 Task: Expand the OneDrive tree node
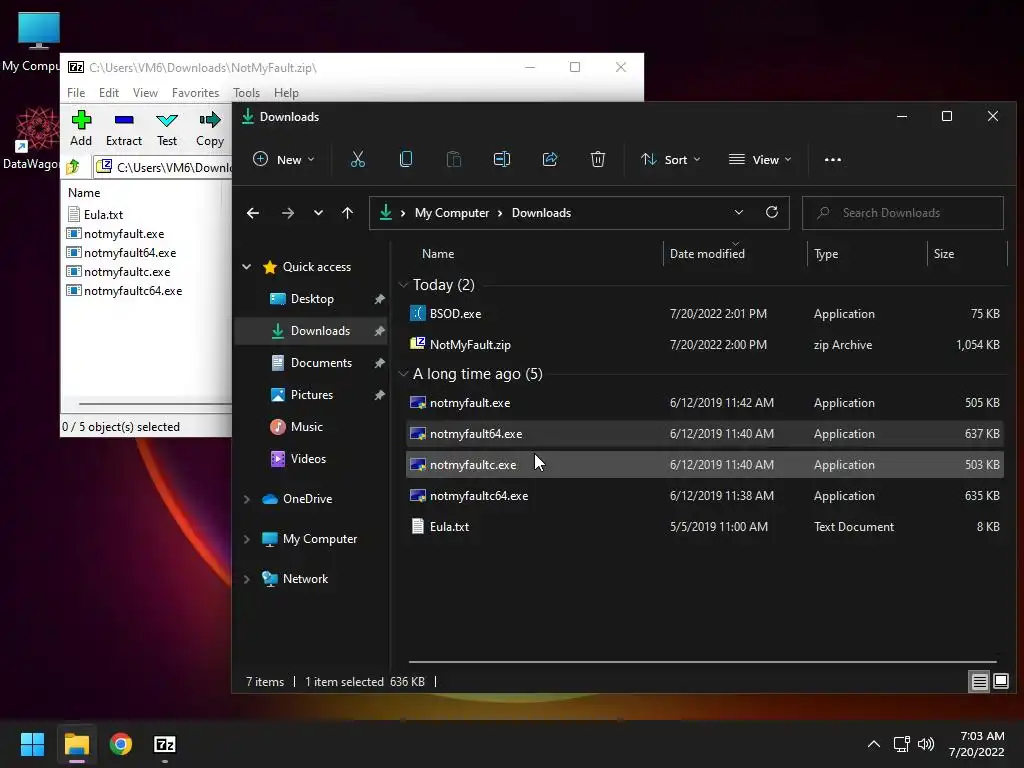(247, 499)
